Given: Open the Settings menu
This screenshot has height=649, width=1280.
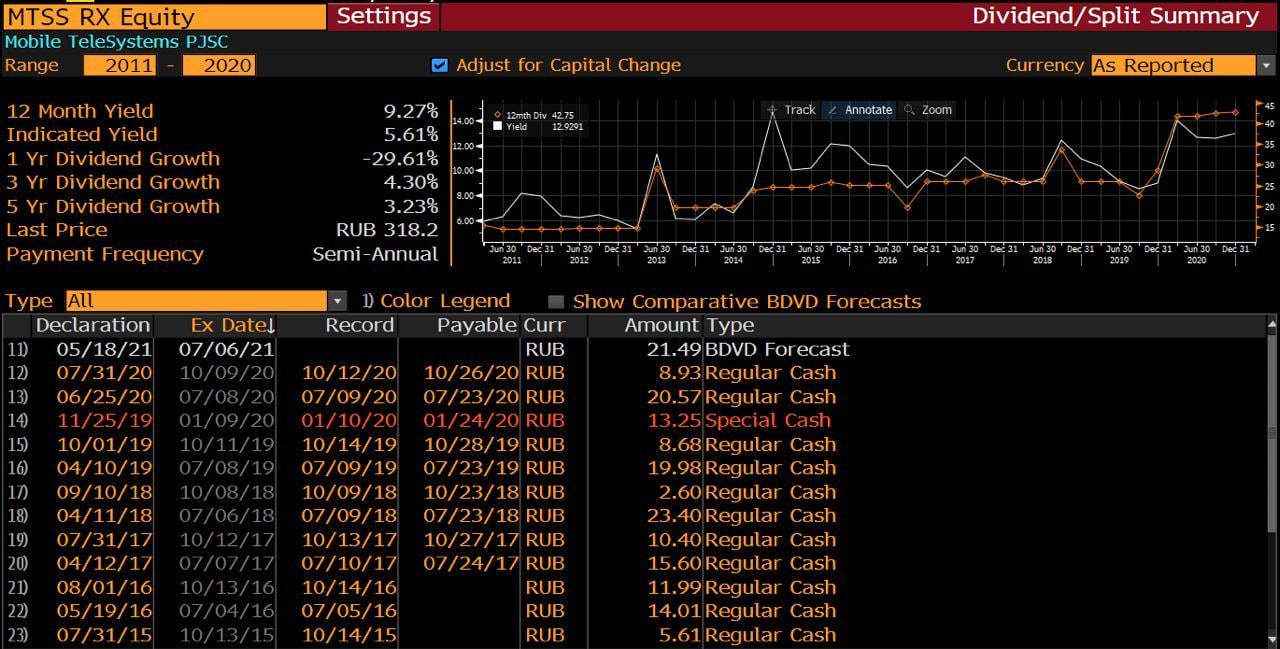Looking at the screenshot, I should point(383,16).
